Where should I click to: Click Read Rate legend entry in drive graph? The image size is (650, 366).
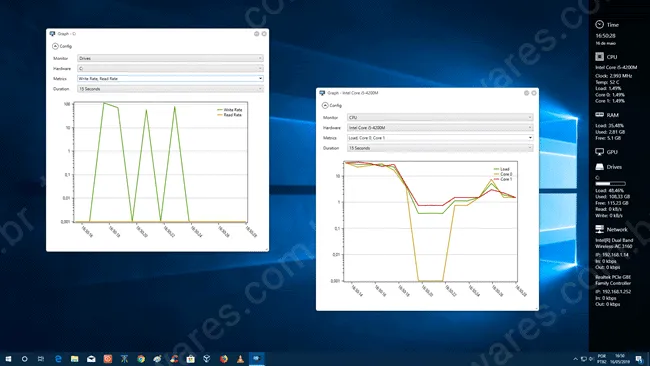pos(230,115)
